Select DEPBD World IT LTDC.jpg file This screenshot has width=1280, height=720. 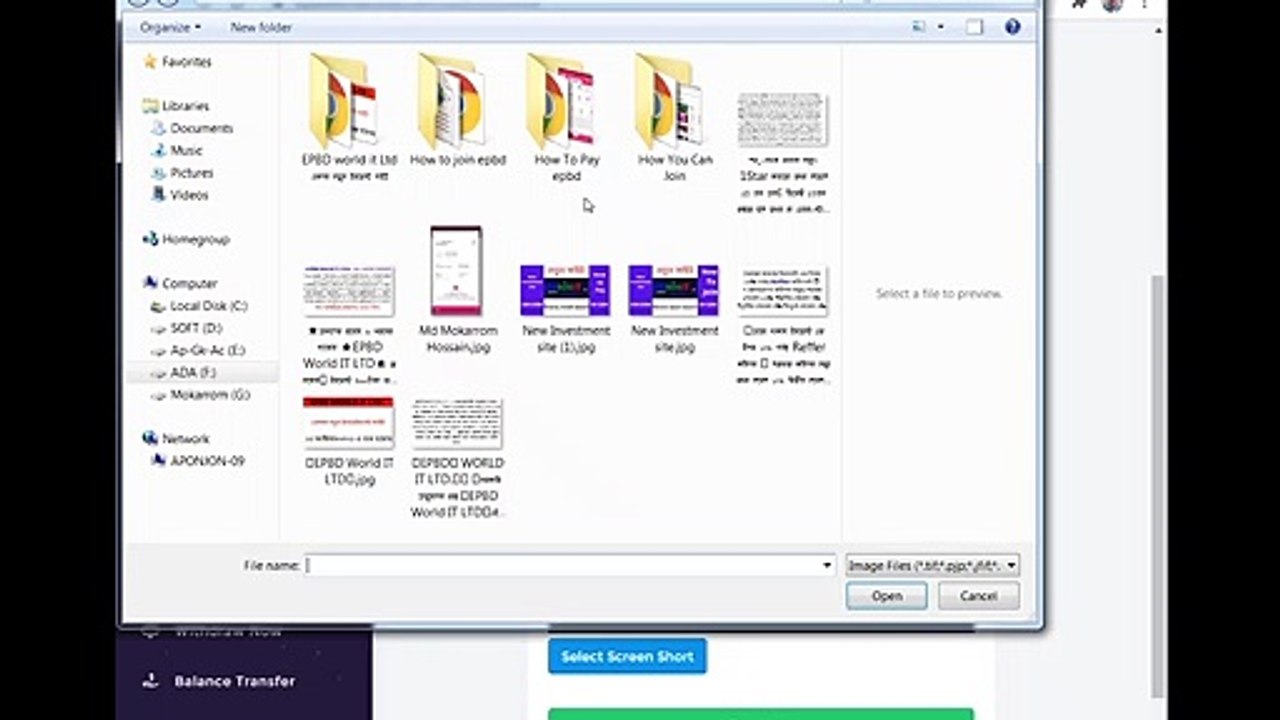[x=349, y=442]
